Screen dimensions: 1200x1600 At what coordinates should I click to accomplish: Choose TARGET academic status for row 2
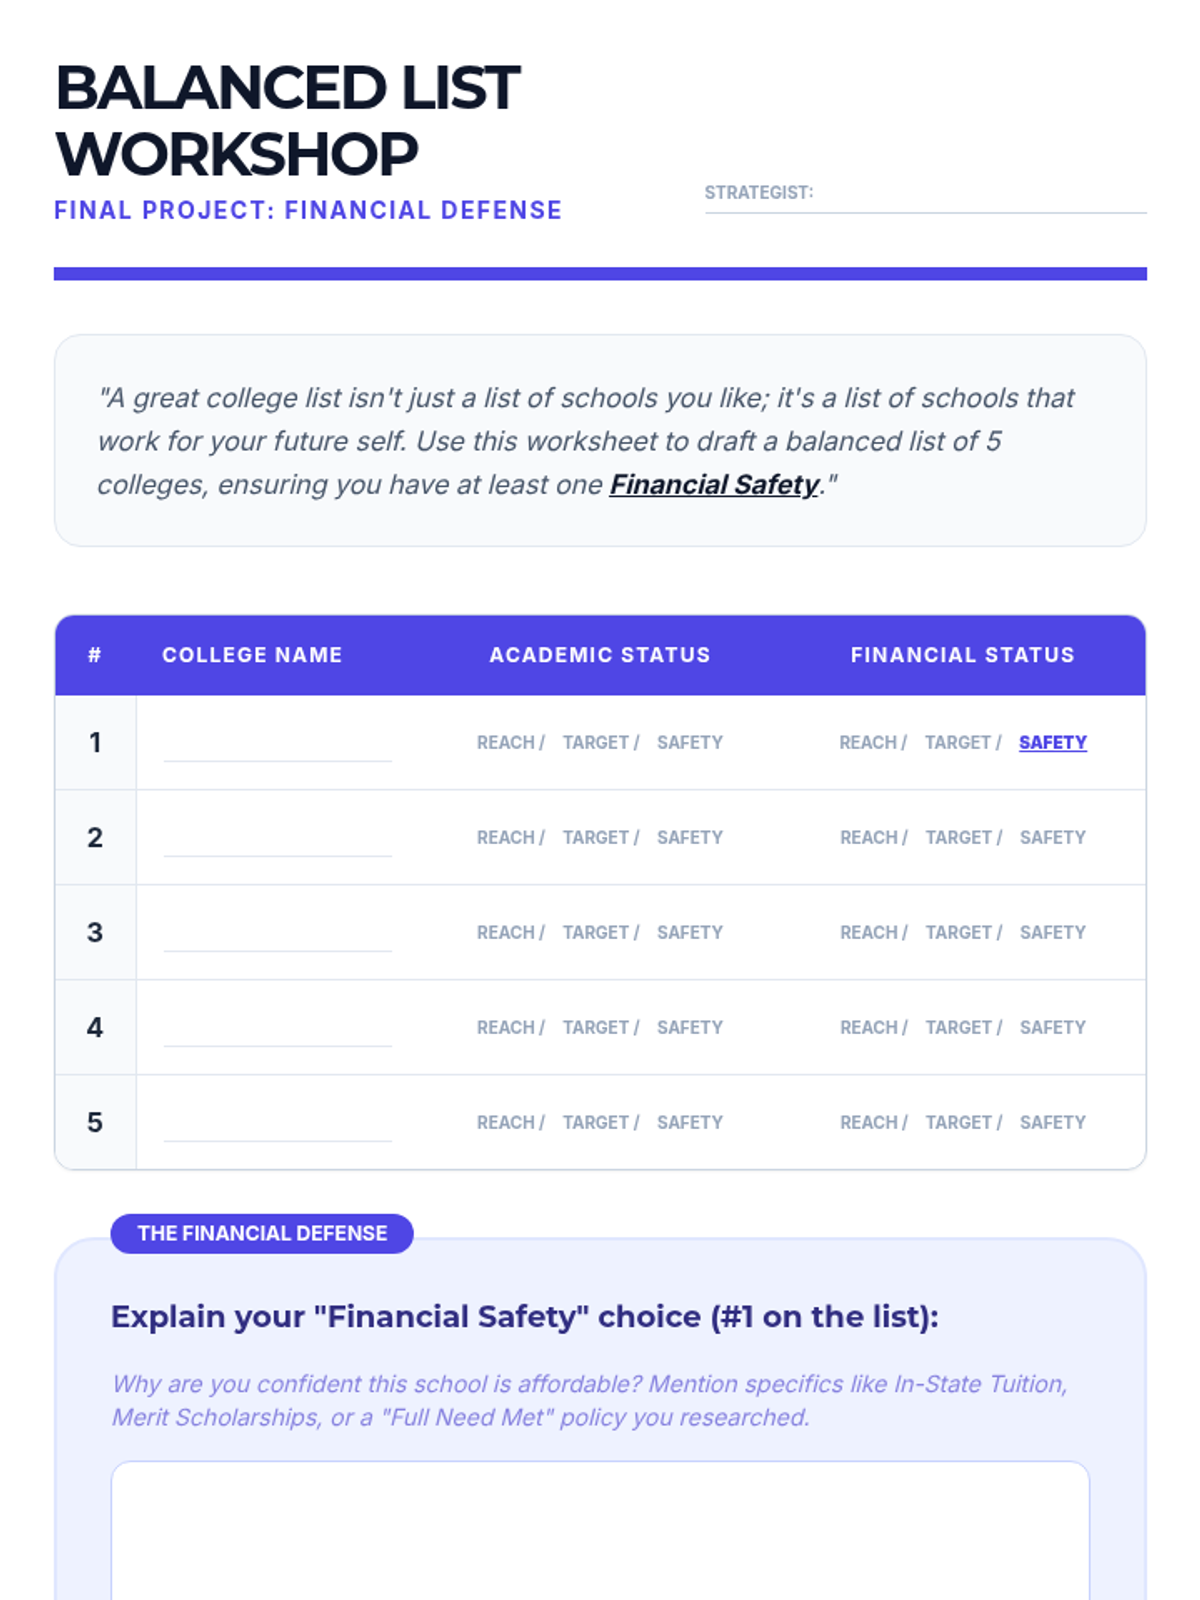[596, 838]
